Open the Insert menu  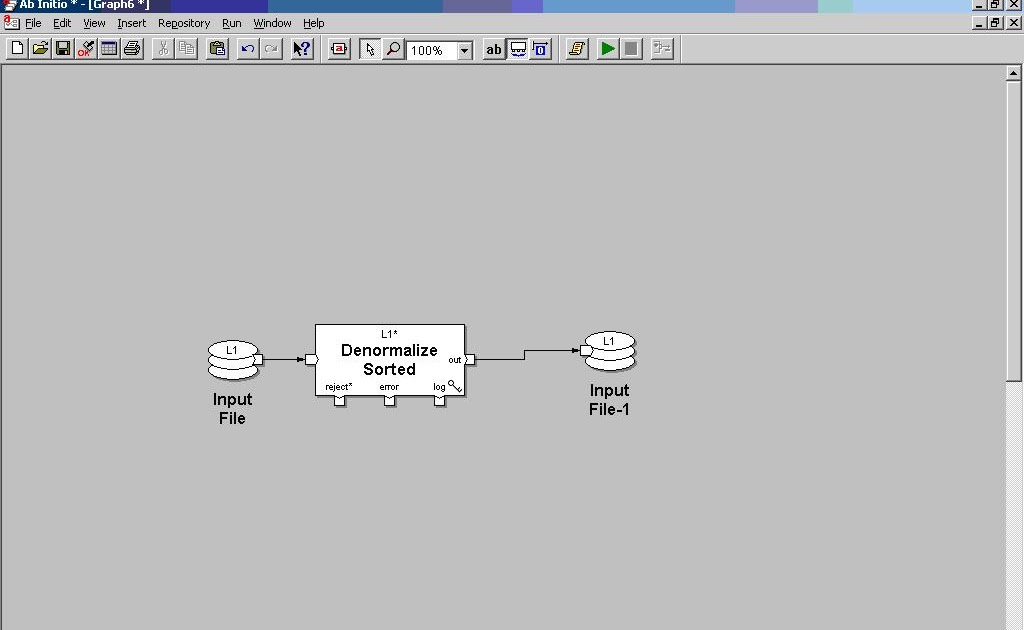[x=131, y=23]
